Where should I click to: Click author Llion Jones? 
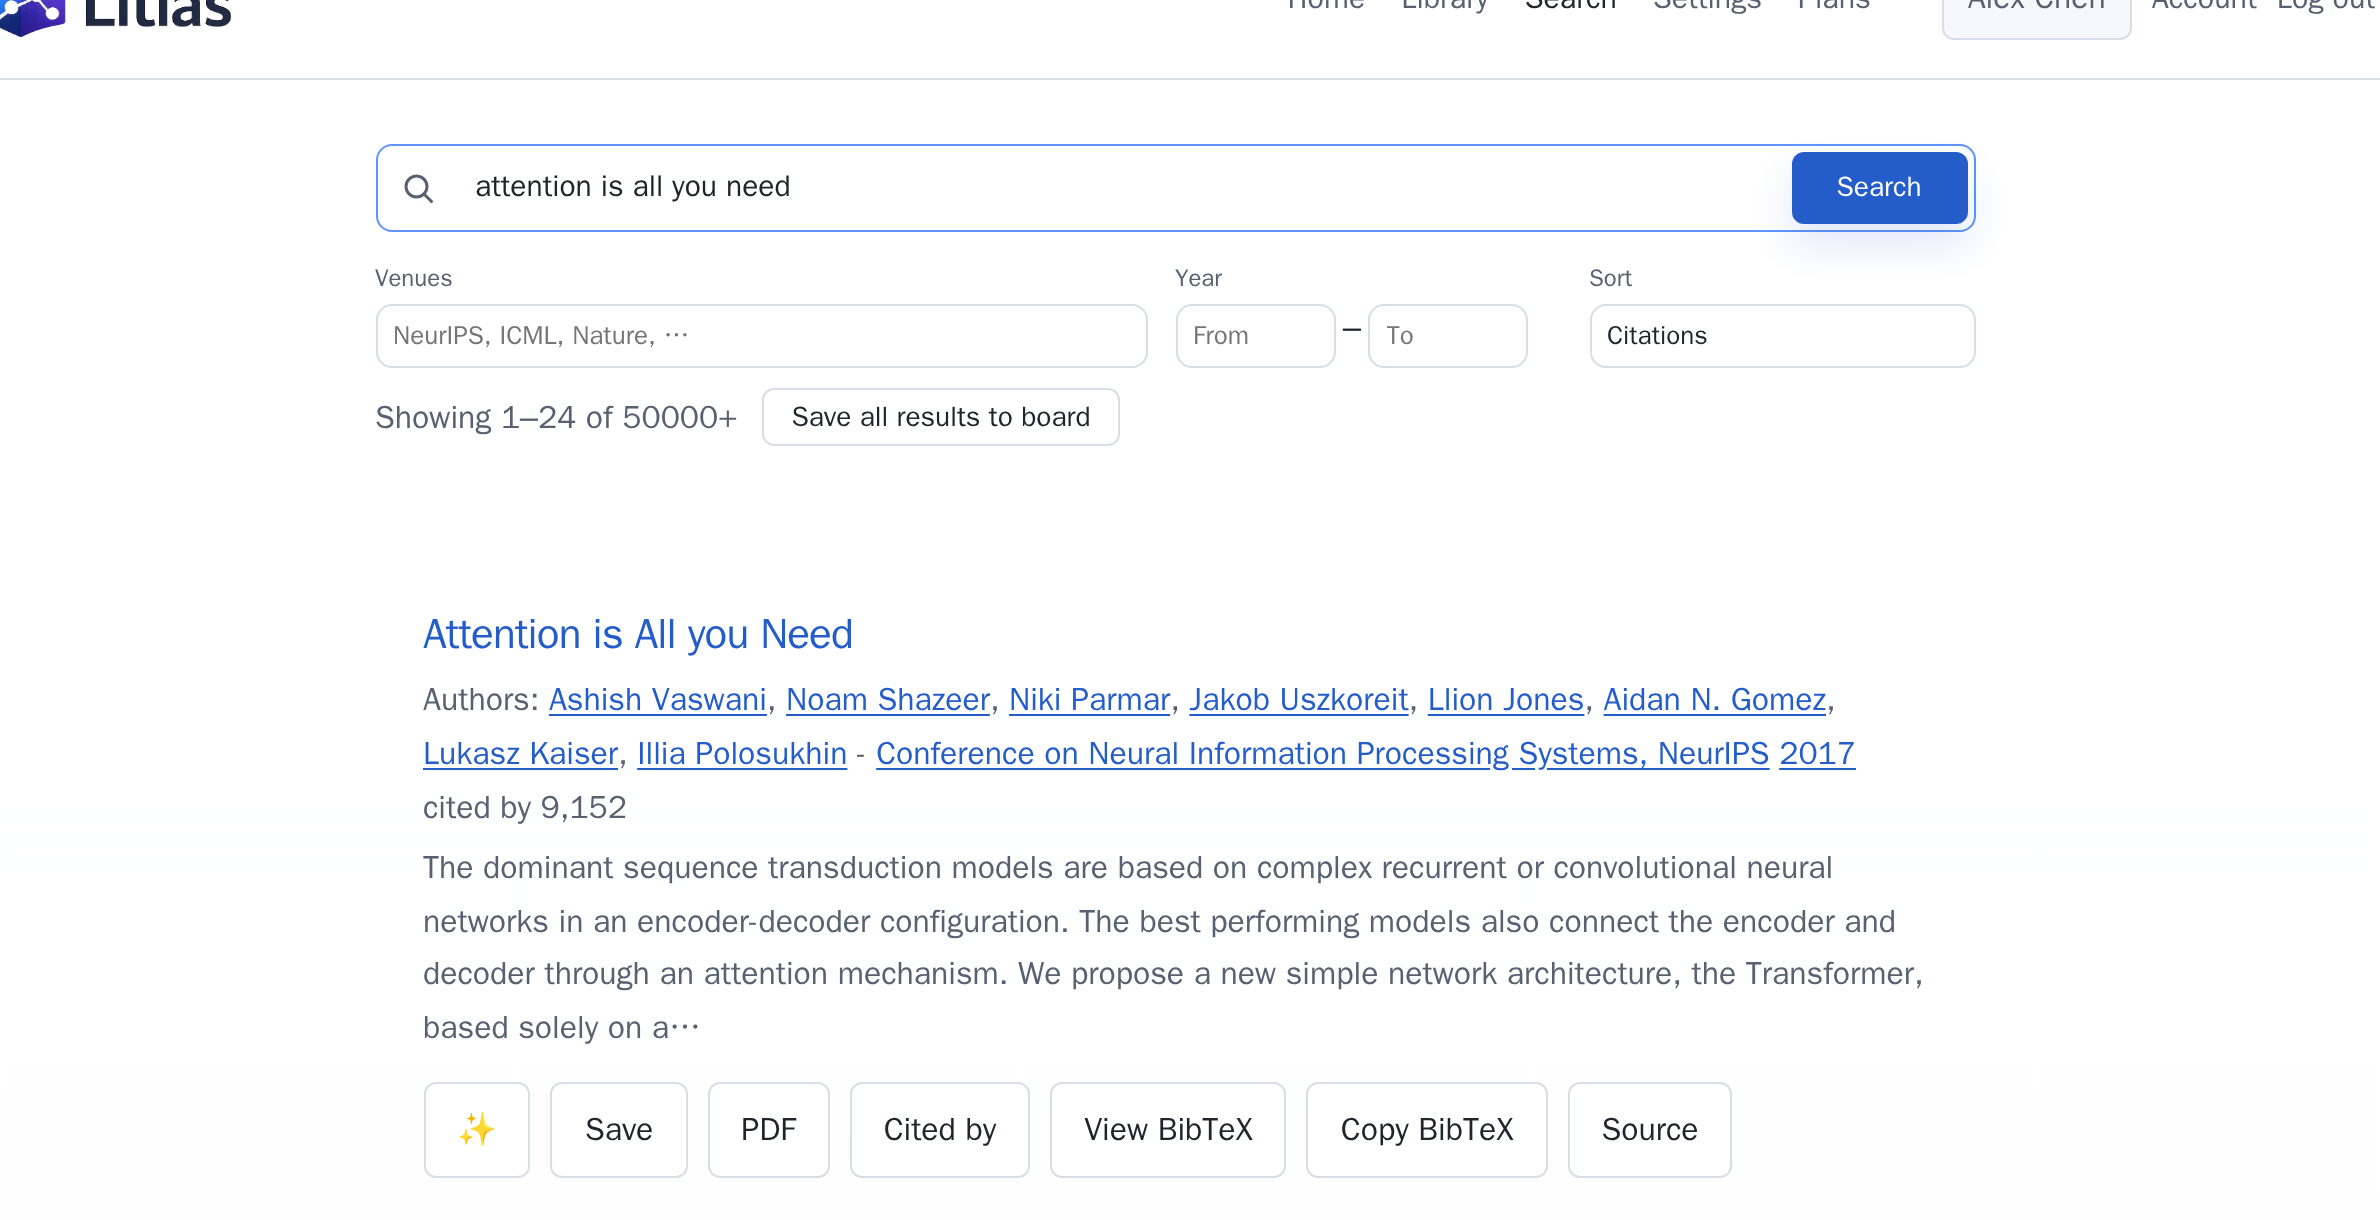point(1505,699)
